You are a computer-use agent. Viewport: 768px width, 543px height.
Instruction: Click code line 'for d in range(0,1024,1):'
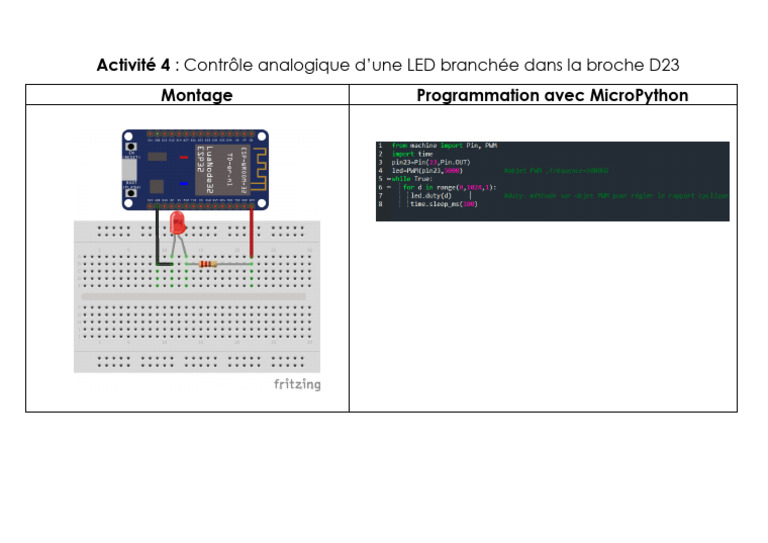[x=450, y=187]
